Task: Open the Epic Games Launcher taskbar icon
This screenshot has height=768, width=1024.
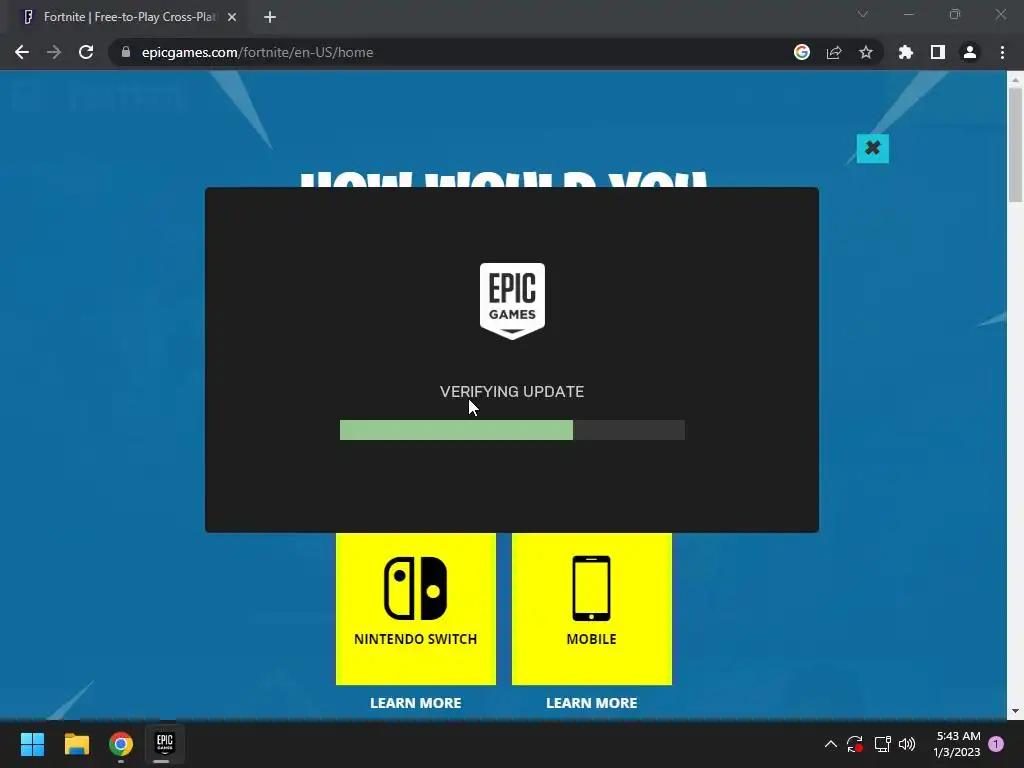Action: 165,744
